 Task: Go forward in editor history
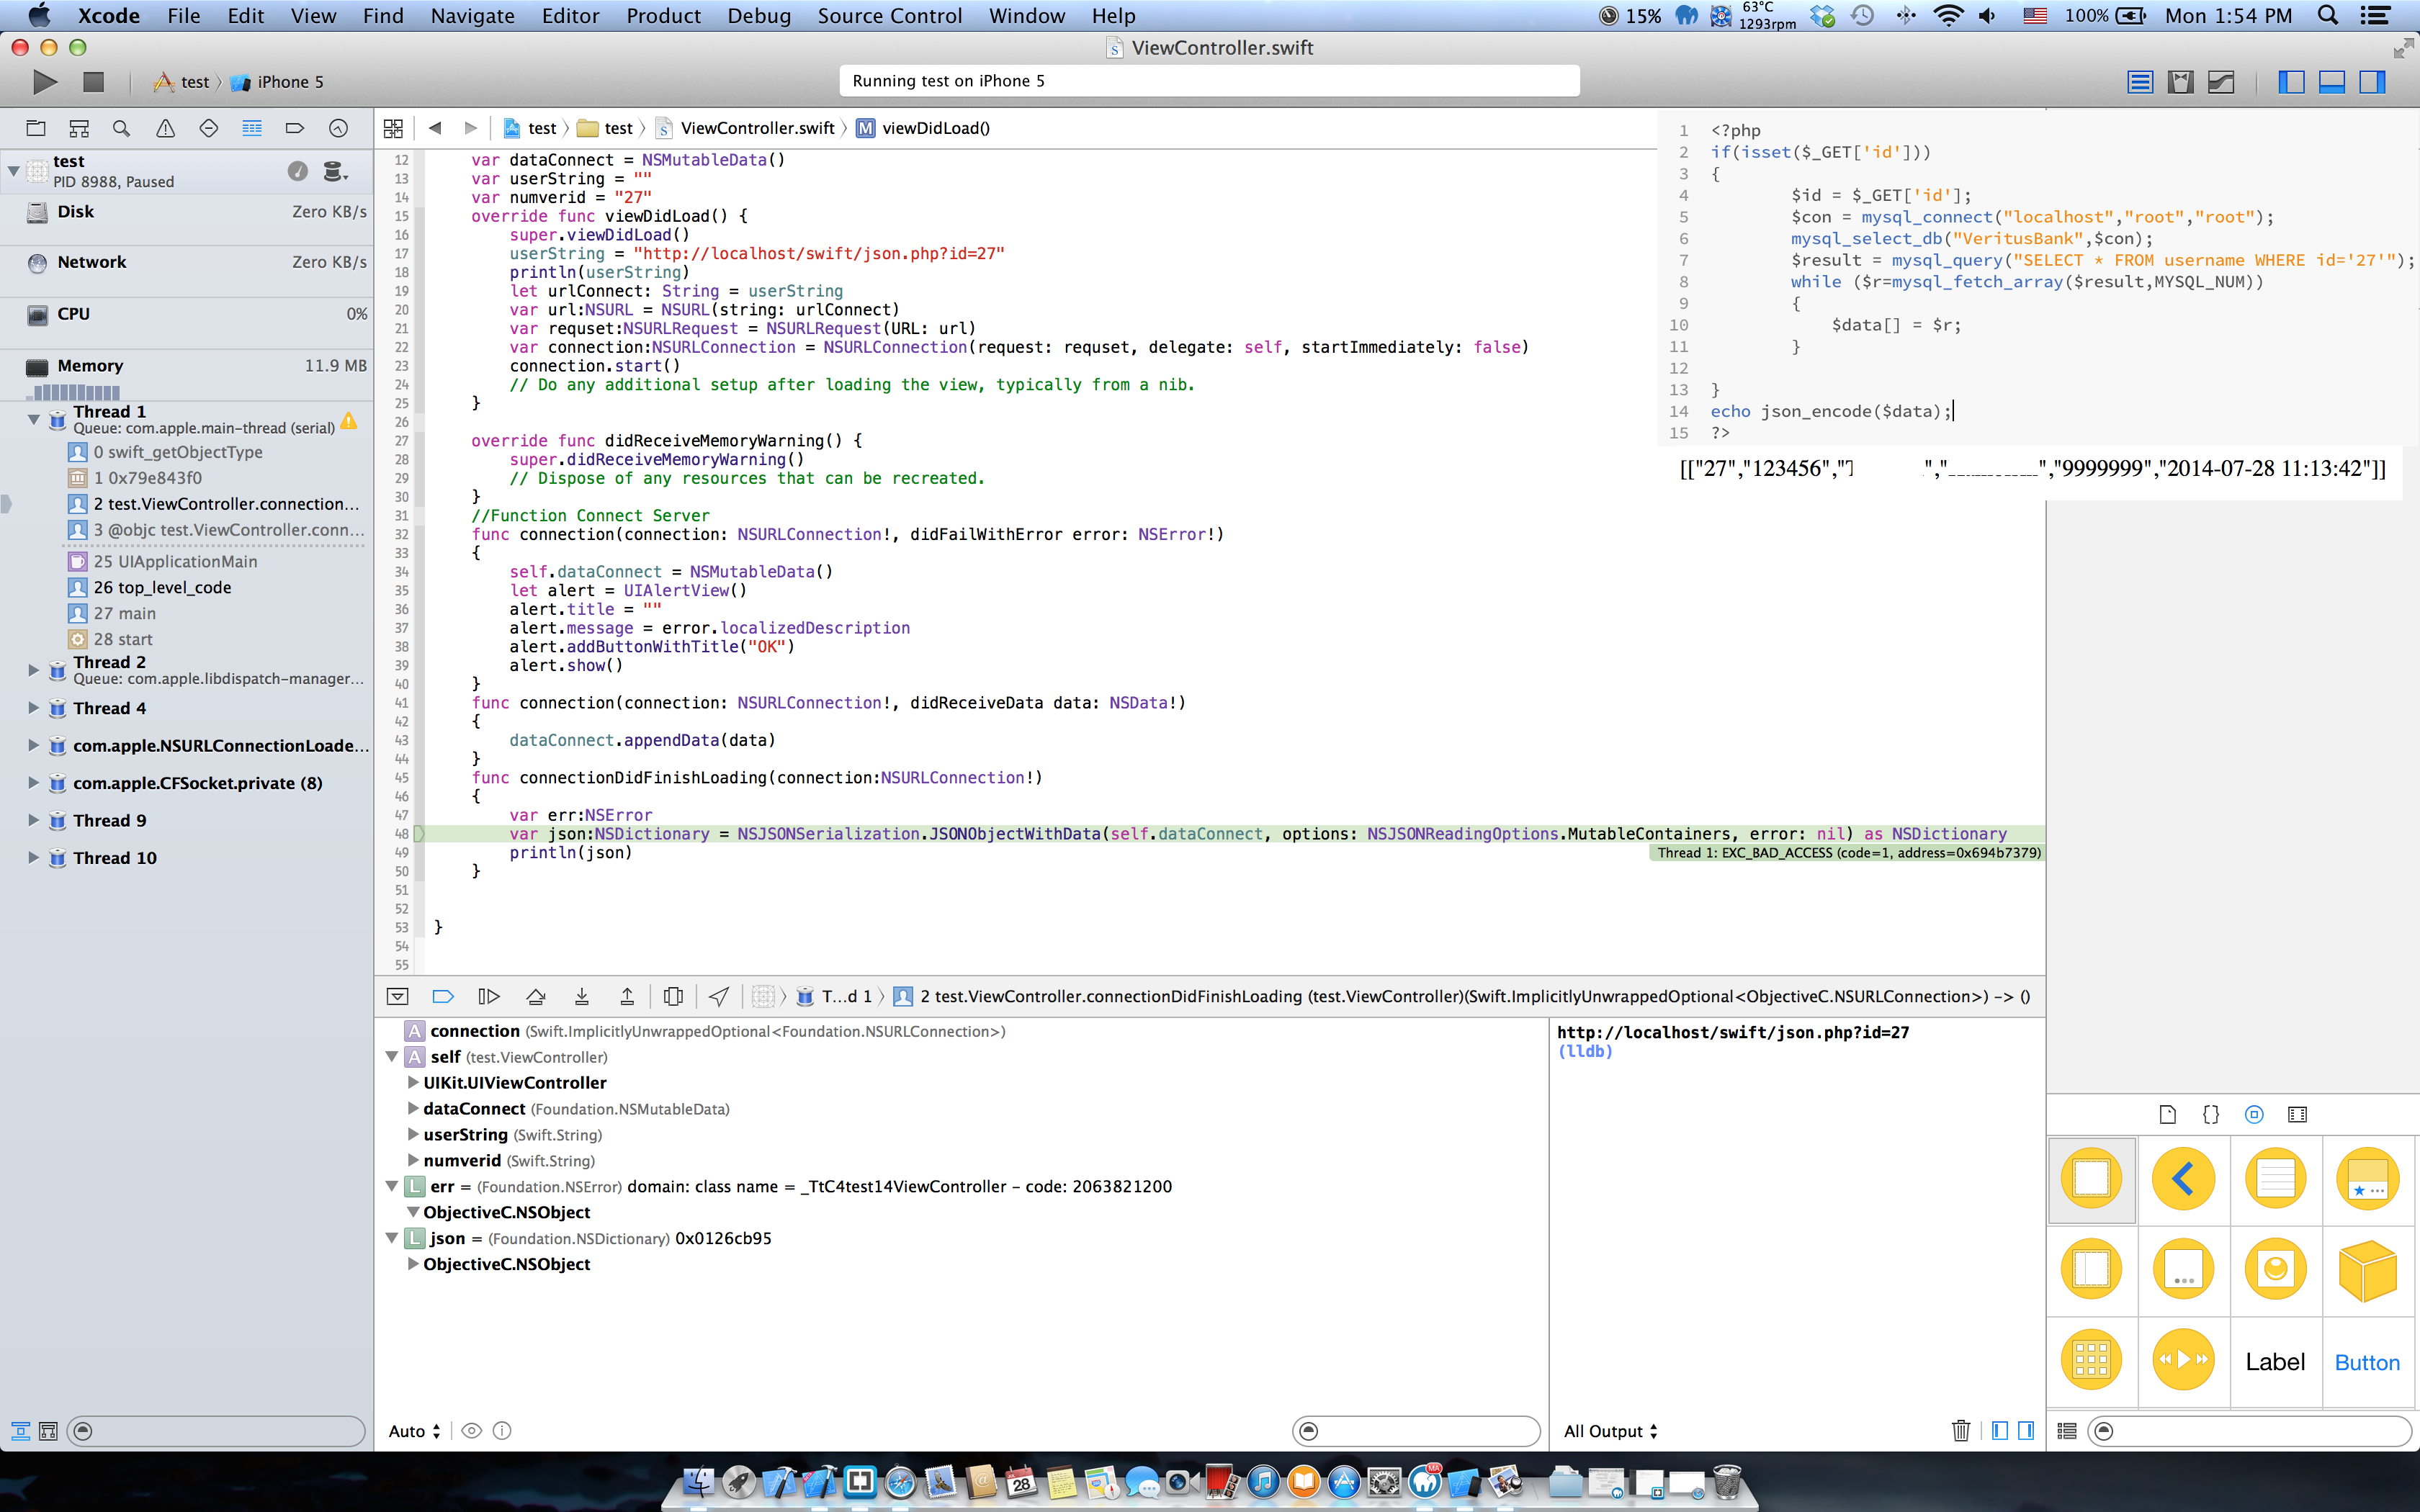[x=471, y=128]
